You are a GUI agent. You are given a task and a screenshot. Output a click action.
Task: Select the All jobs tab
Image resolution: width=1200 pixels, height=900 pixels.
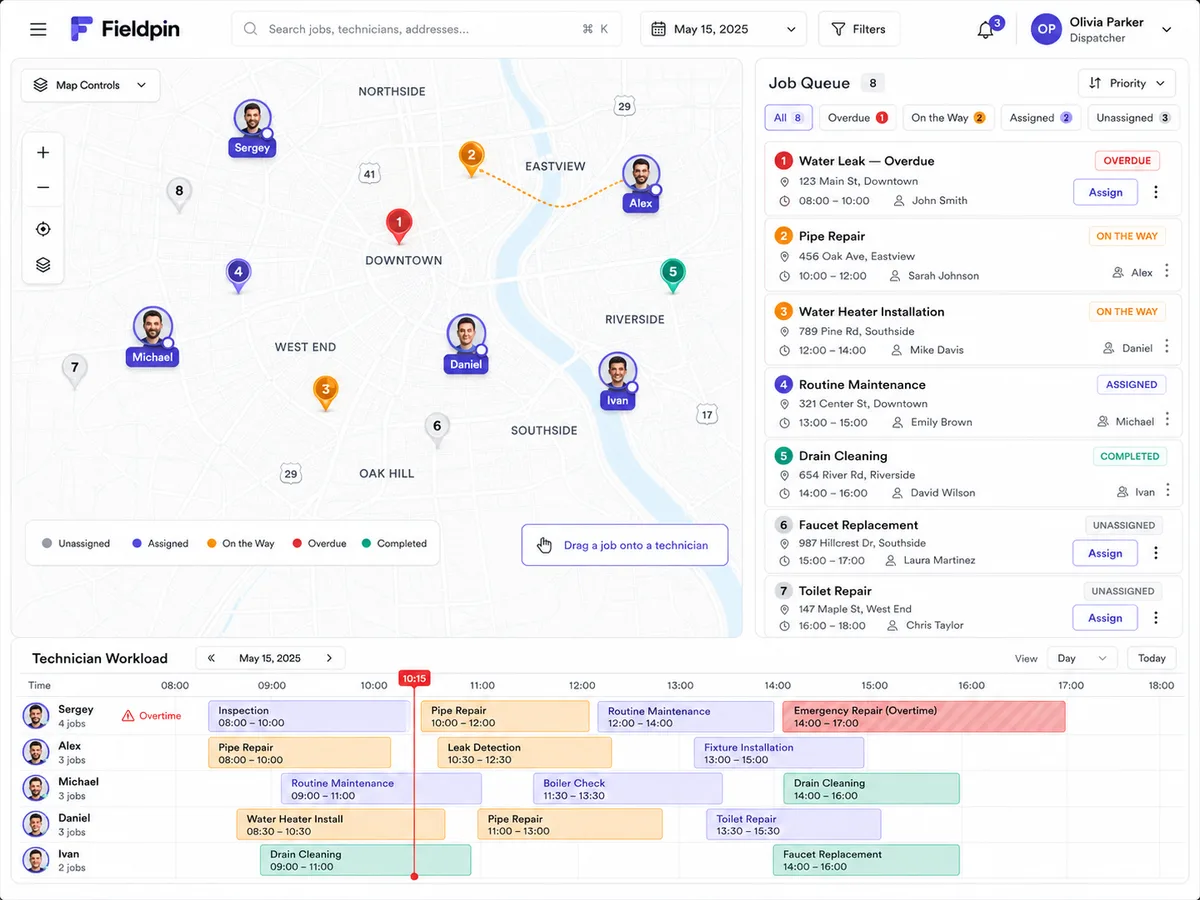click(788, 118)
